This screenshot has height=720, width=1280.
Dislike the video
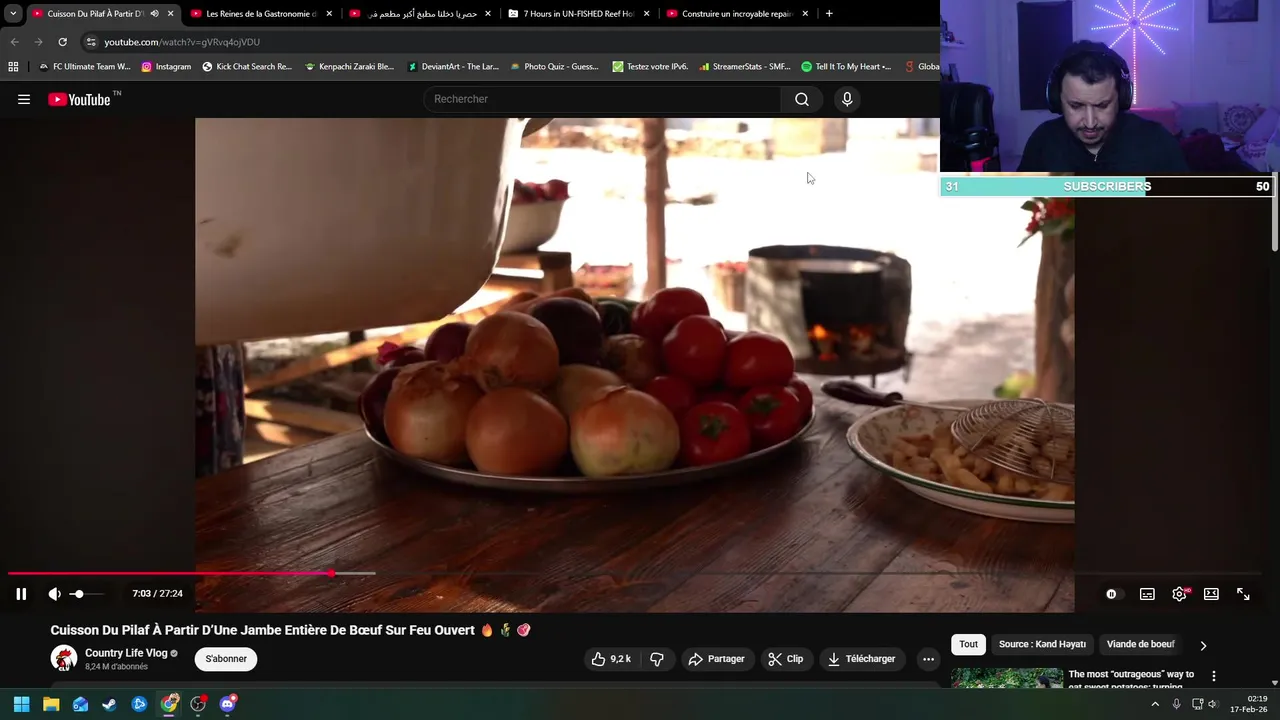point(657,659)
